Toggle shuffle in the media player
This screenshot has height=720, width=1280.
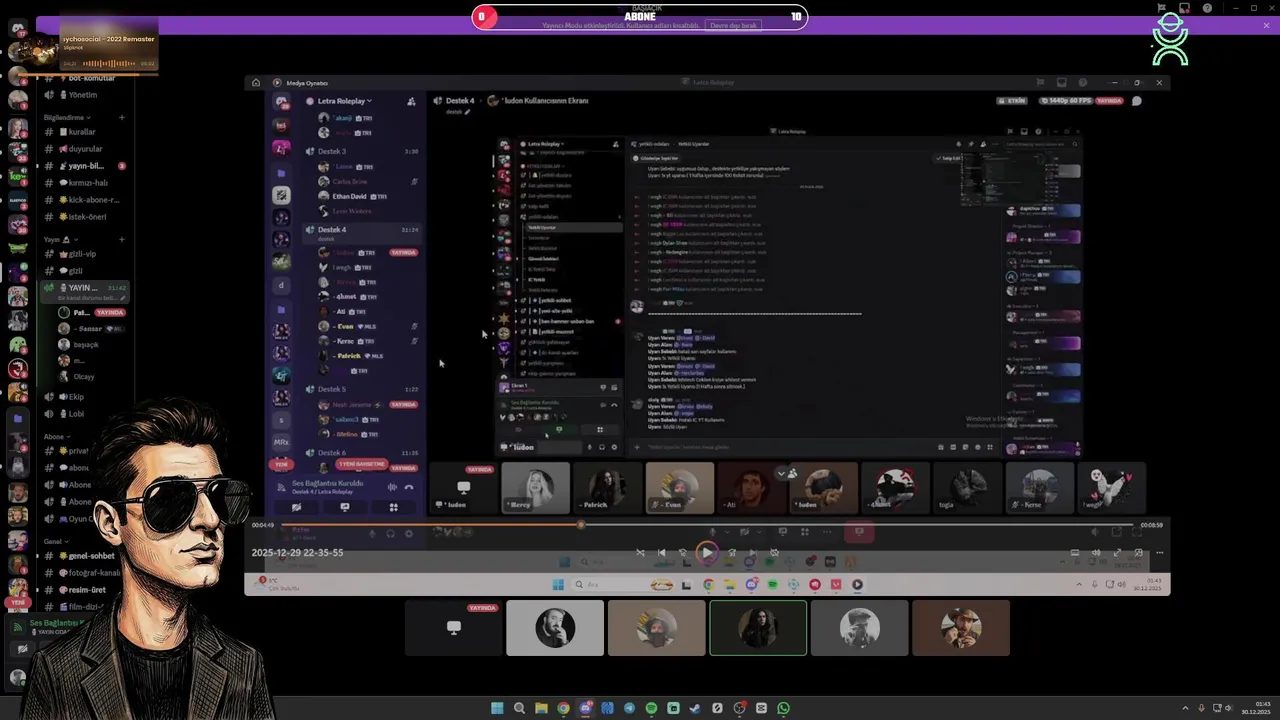(640, 553)
